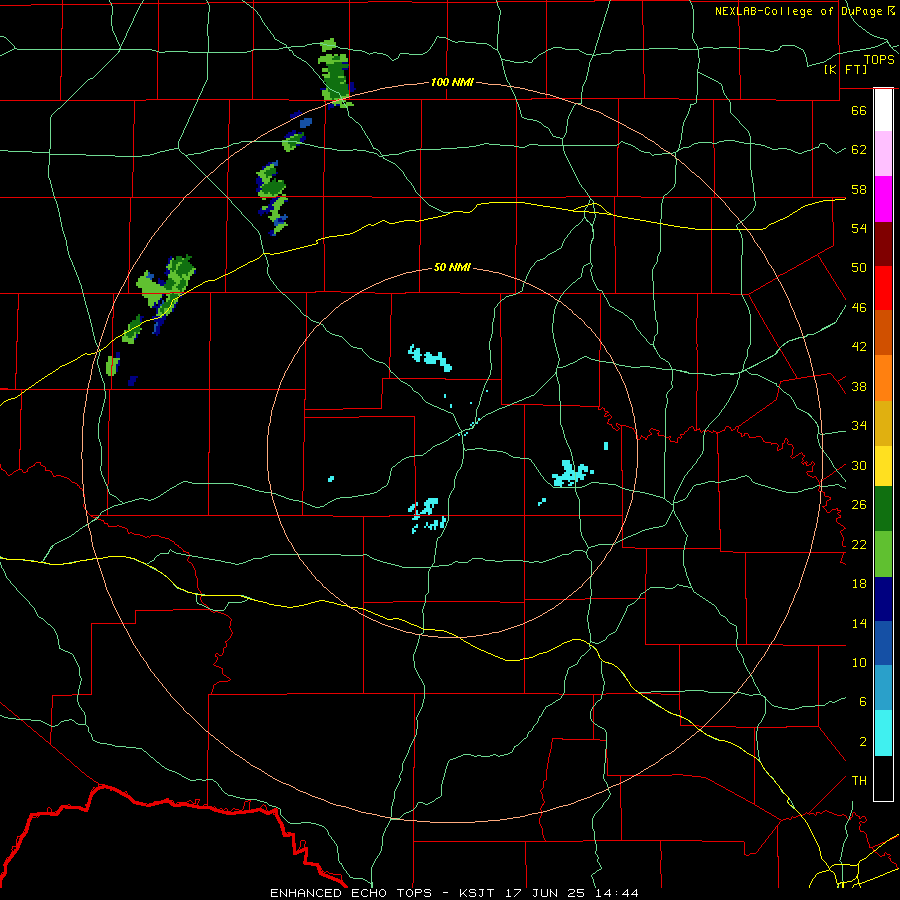
Task: Click the K FT units label
Action: pyautogui.click(x=845, y=69)
